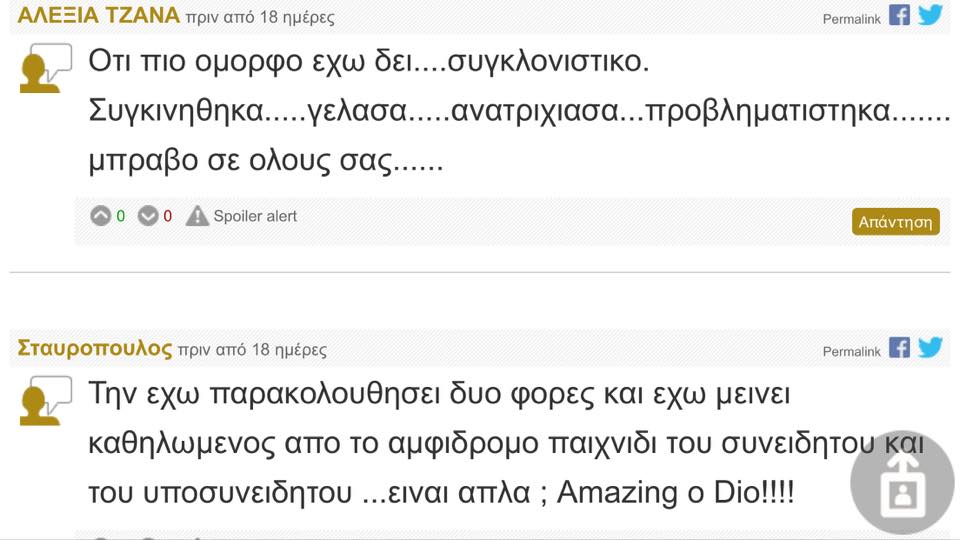Click the red downvote count number
The image size is (960, 540).
[168, 216]
